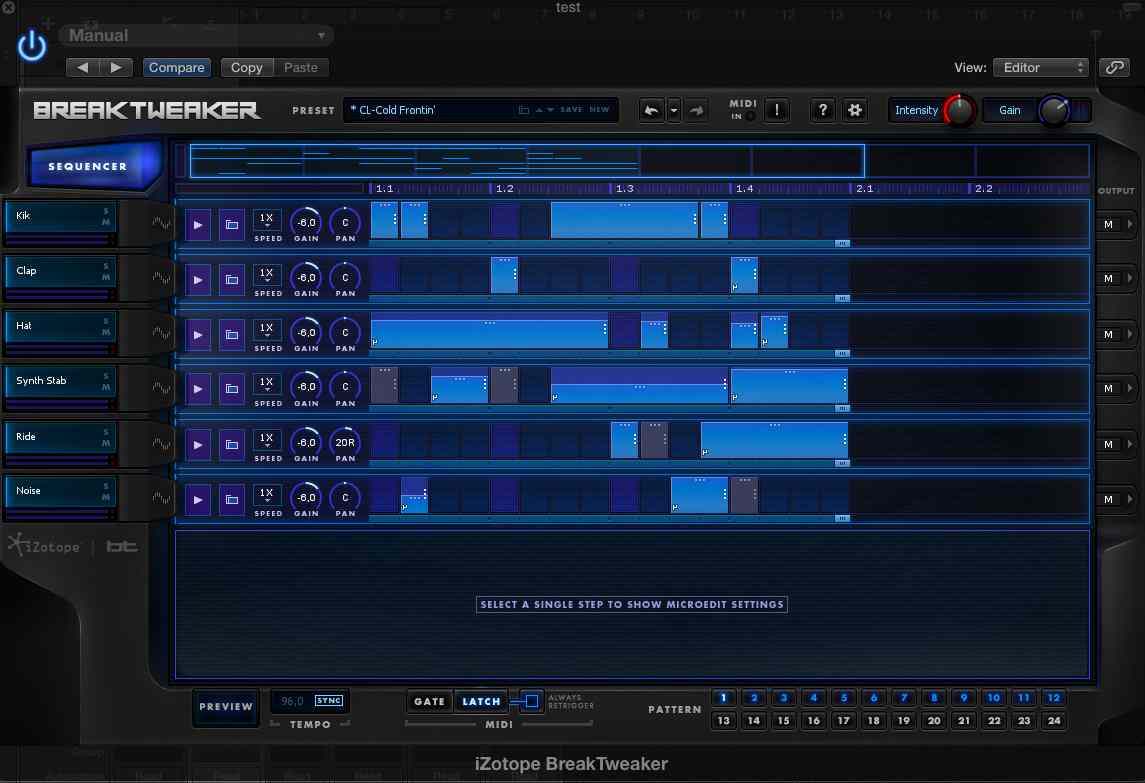This screenshot has width=1145, height=783.
Task: Open the Noise track pattern folder
Action: (x=231, y=500)
